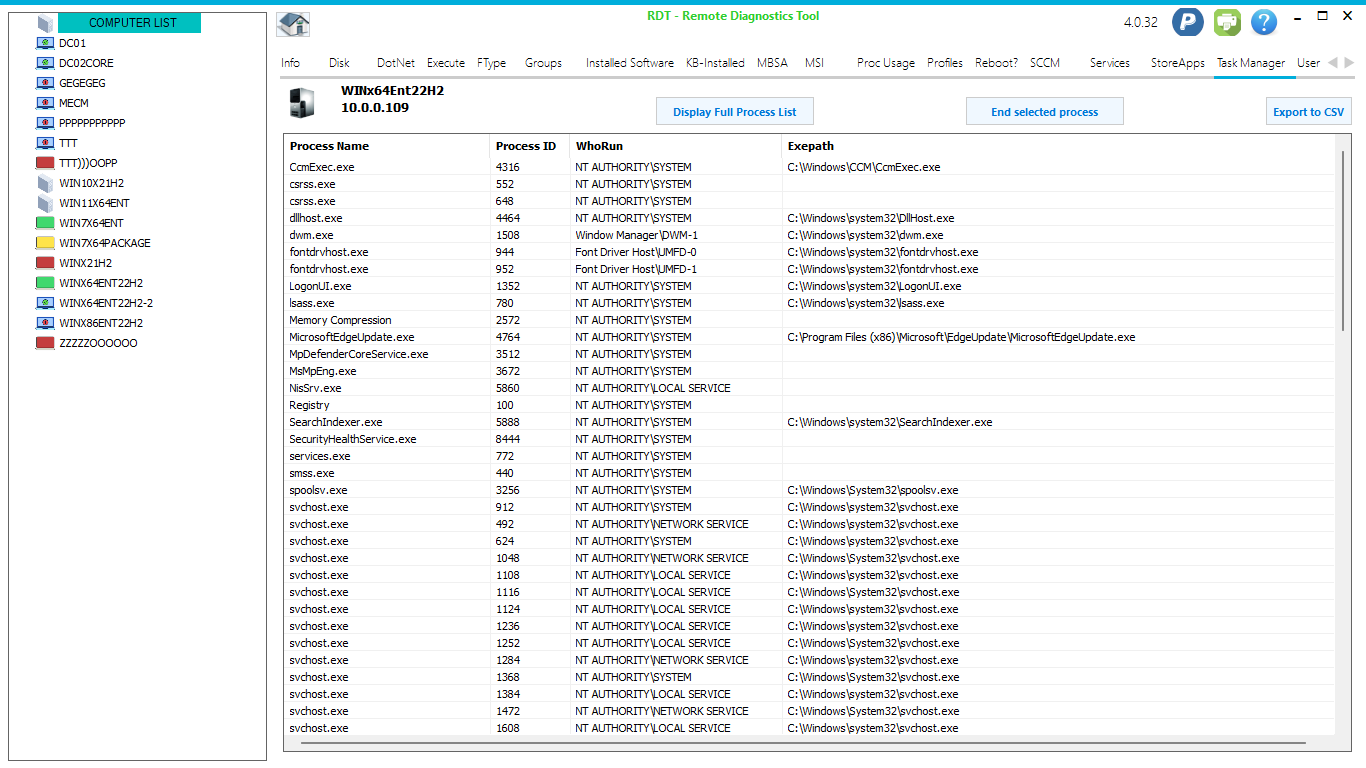The height and width of the screenshot is (768, 1366).
Task: Sort by the WhoRun column header
Action: coord(676,146)
